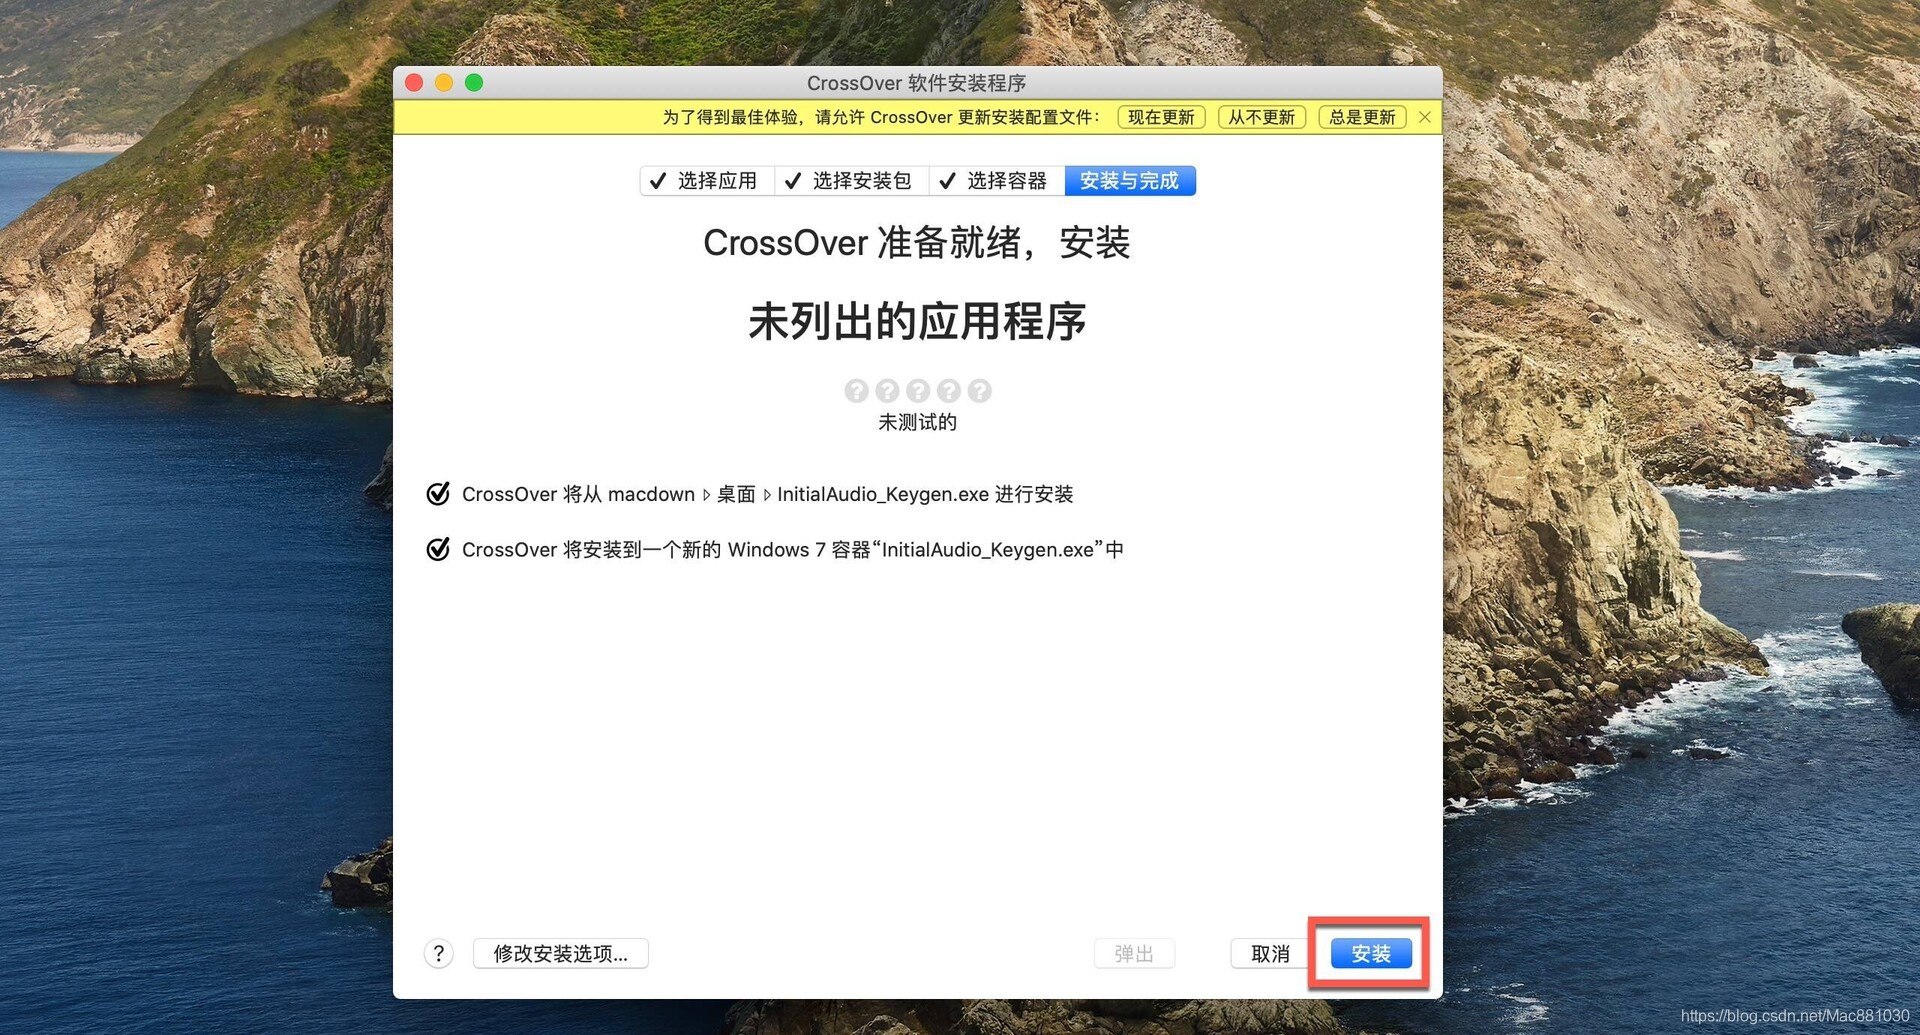Click 从不更新 never update button
Image resolution: width=1920 pixels, height=1035 pixels.
(1261, 117)
